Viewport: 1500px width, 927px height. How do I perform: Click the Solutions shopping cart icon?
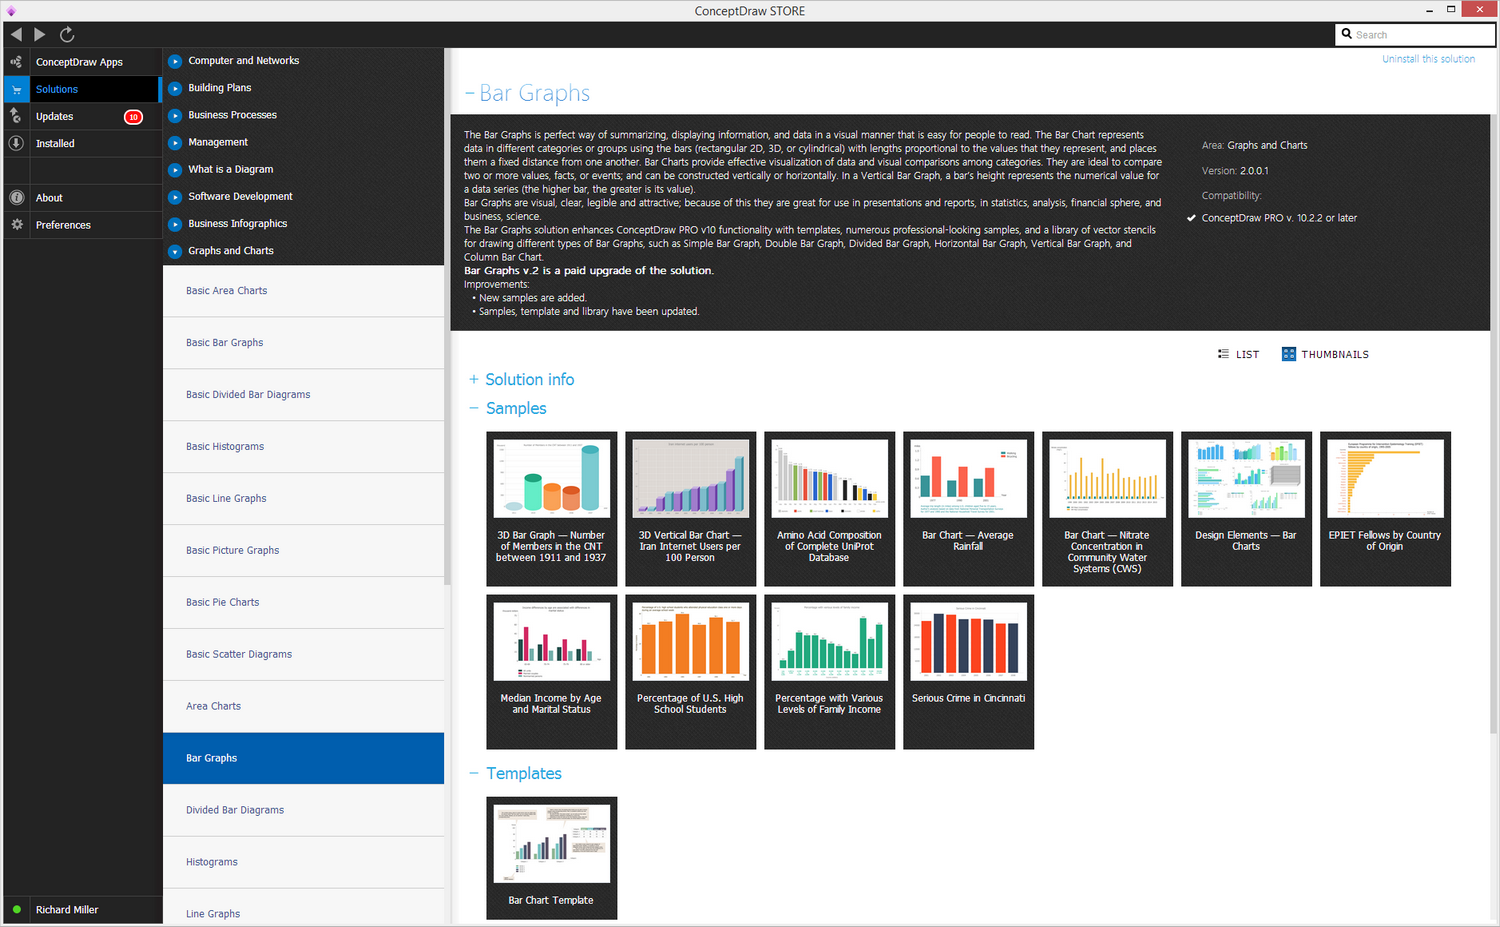click(x=16, y=89)
